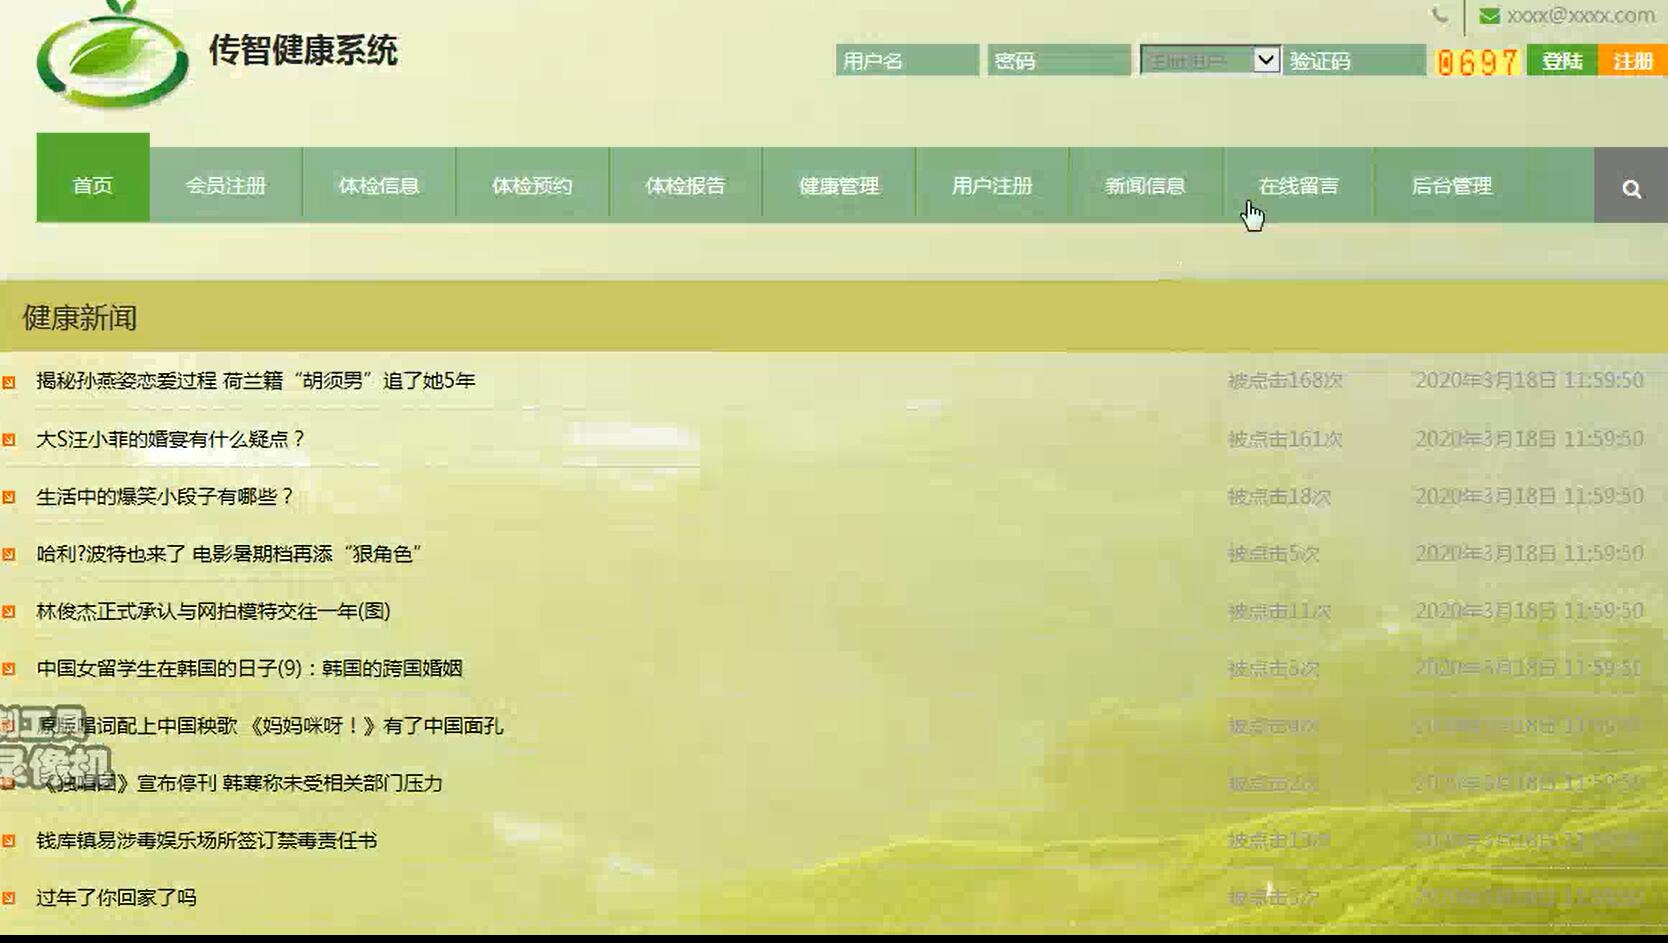The height and width of the screenshot is (943, 1668).
Task: Click news icon beside 揭秘孙燕姿恋爱过程 headline
Action: (x=11, y=380)
